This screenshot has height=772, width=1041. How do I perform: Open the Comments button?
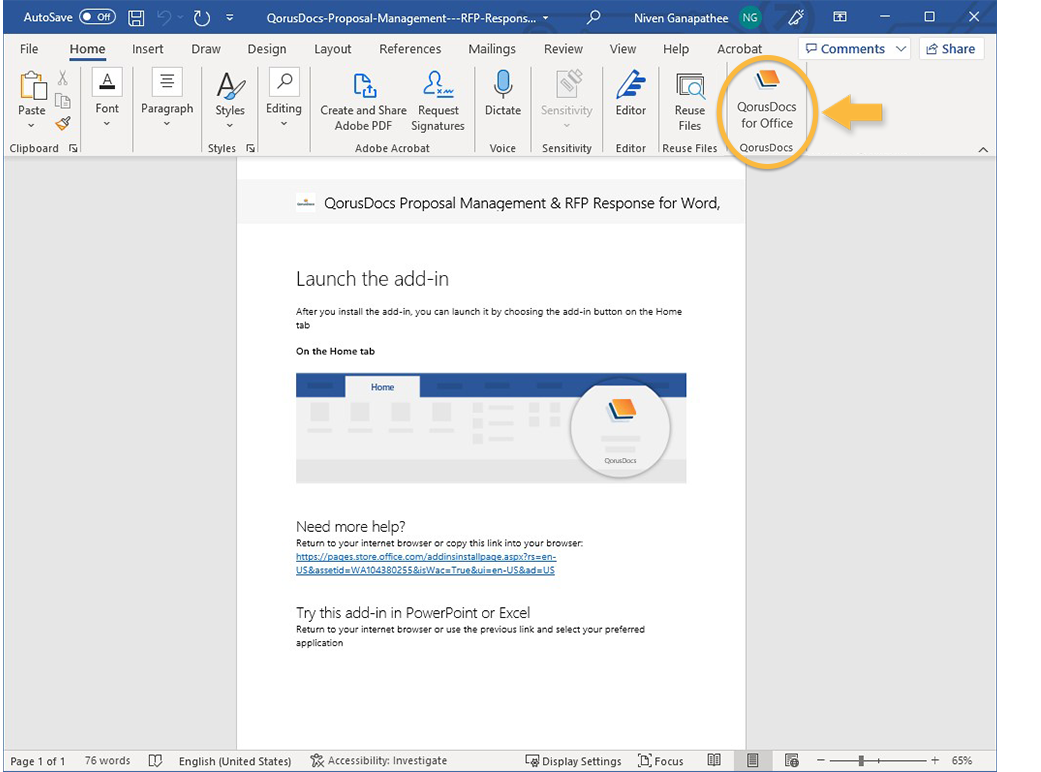[845, 48]
